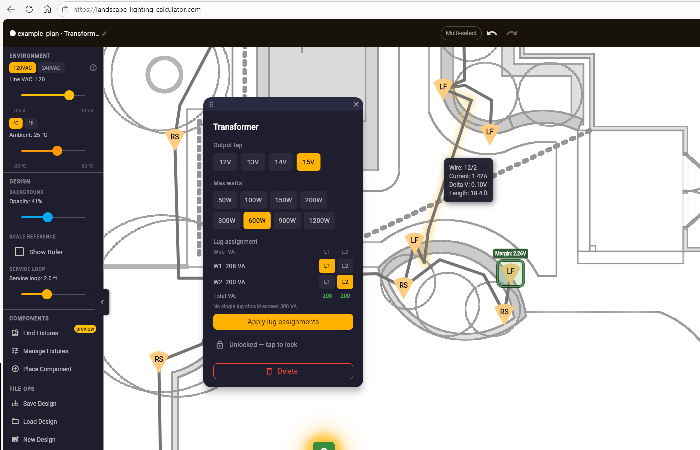The height and width of the screenshot is (450, 700).
Task: Choose the 15V output tap
Action: pos(308,162)
